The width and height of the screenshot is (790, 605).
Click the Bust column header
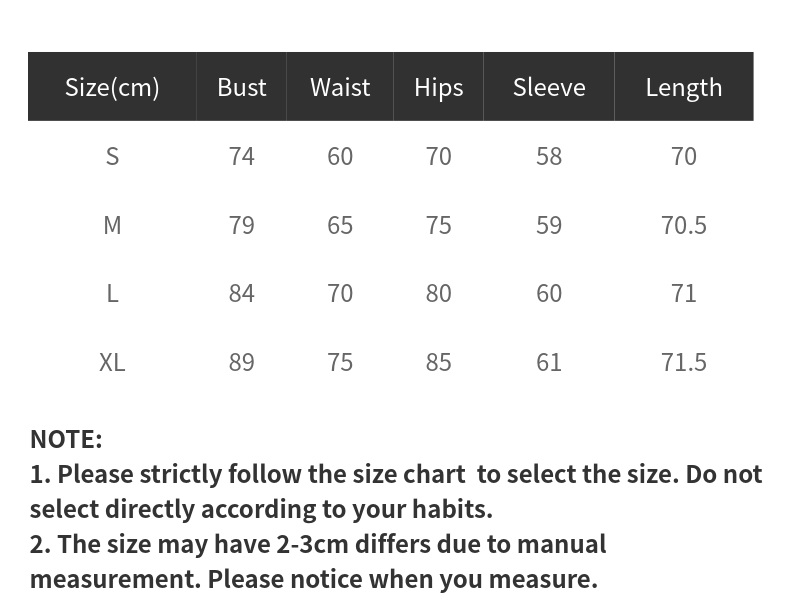tap(241, 87)
